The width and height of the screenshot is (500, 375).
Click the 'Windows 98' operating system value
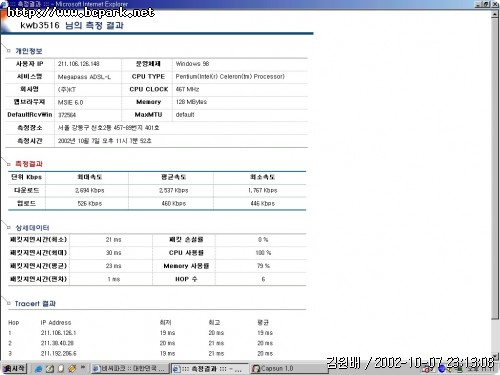pyautogui.click(x=192, y=64)
